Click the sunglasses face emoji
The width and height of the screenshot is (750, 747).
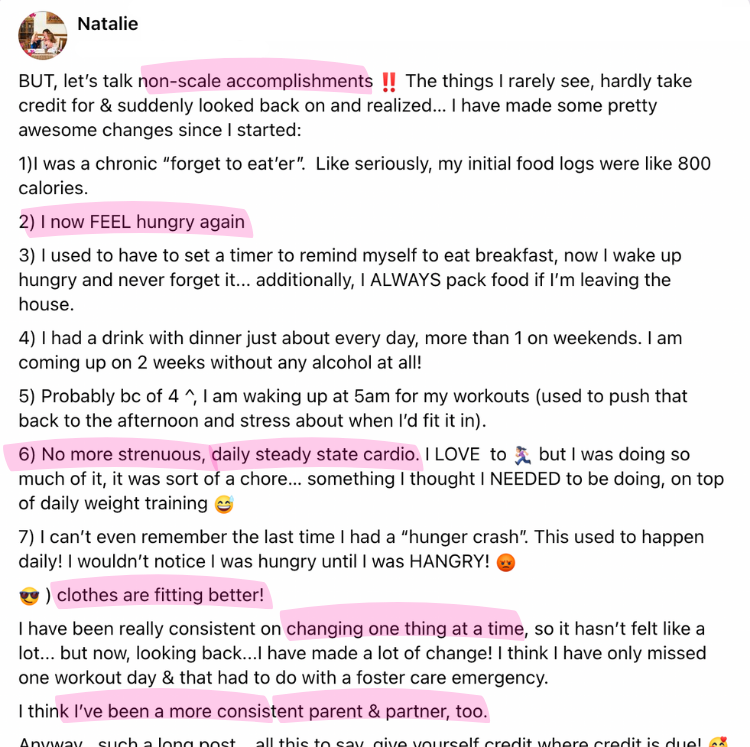click(29, 596)
